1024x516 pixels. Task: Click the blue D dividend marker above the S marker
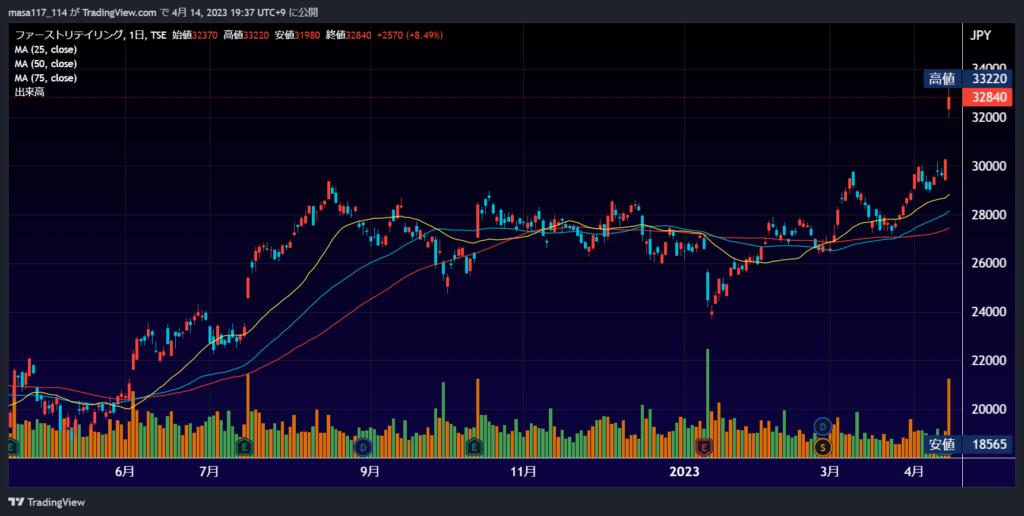[x=823, y=427]
